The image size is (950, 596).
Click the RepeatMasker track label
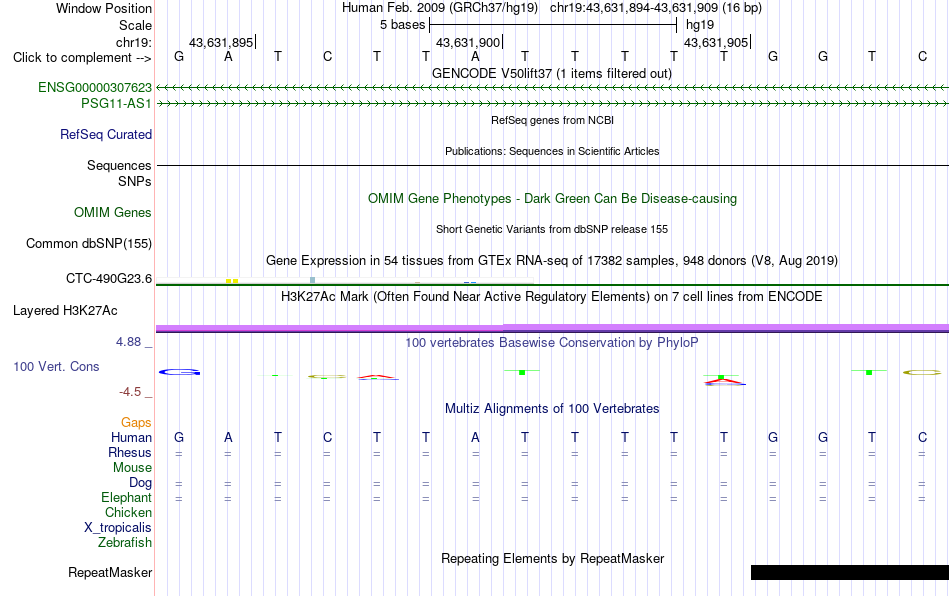coord(110,572)
